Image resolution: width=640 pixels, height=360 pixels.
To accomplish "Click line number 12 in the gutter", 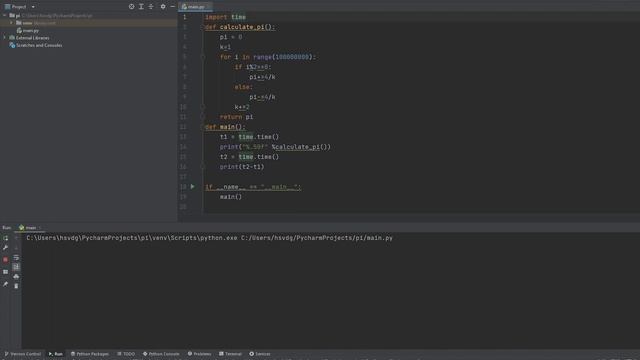I will [183, 127].
